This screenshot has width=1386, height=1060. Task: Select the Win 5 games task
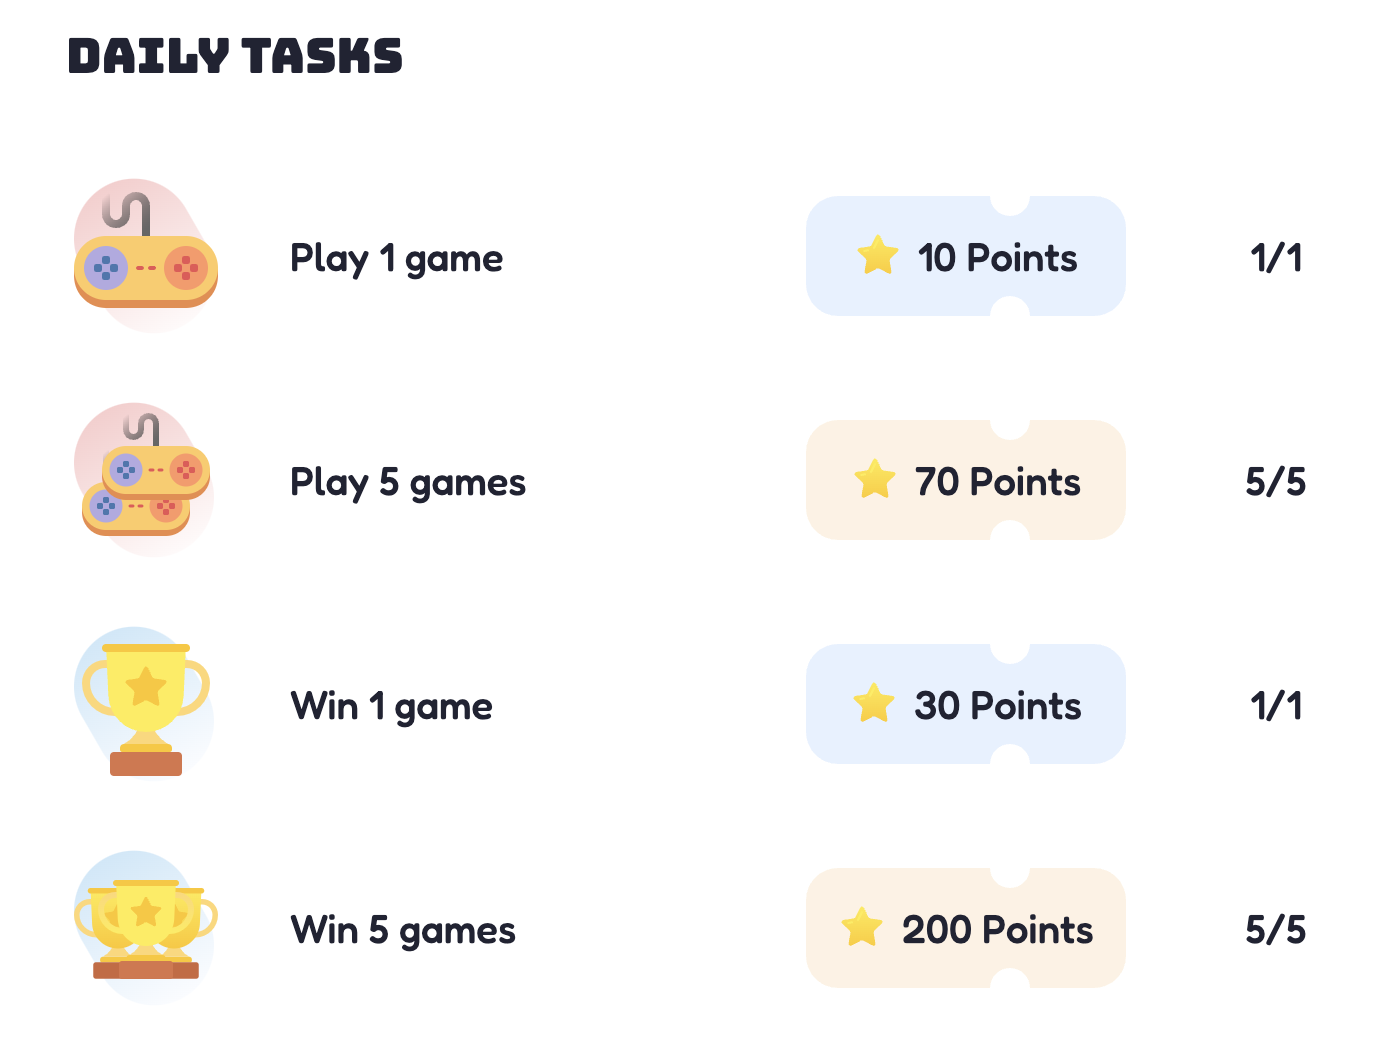(403, 931)
